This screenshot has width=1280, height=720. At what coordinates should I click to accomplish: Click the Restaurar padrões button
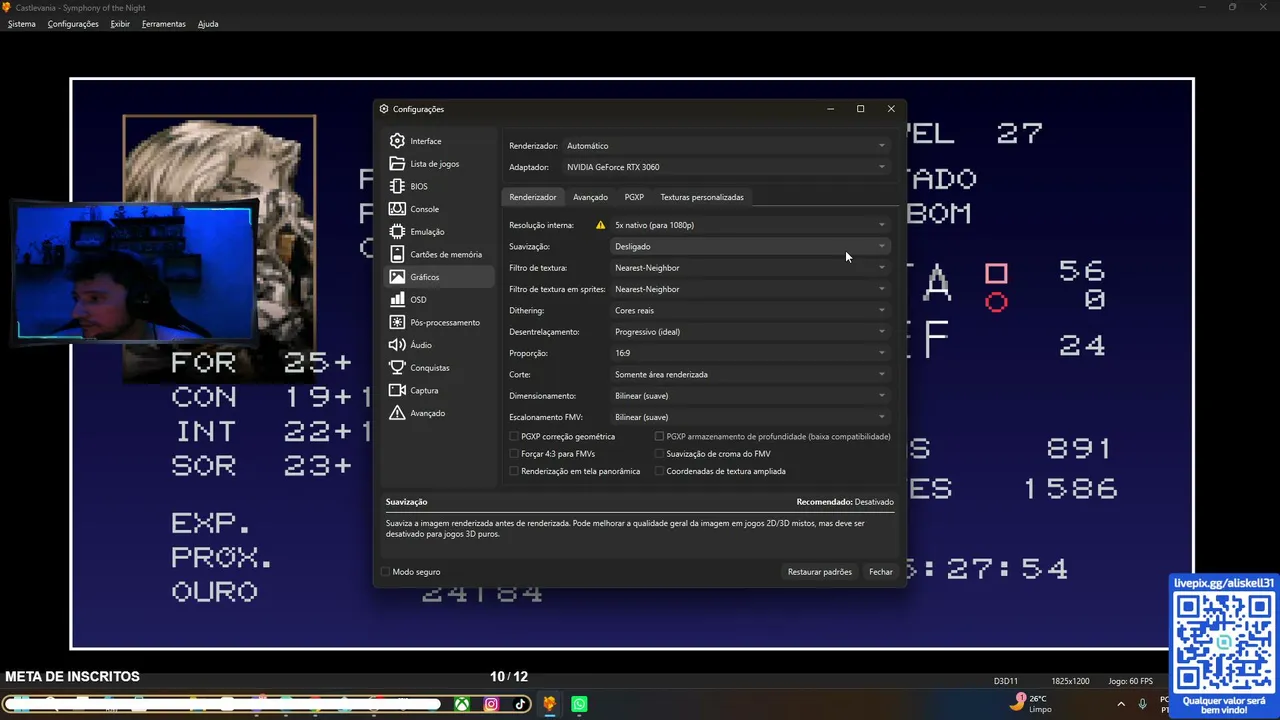coord(820,572)
